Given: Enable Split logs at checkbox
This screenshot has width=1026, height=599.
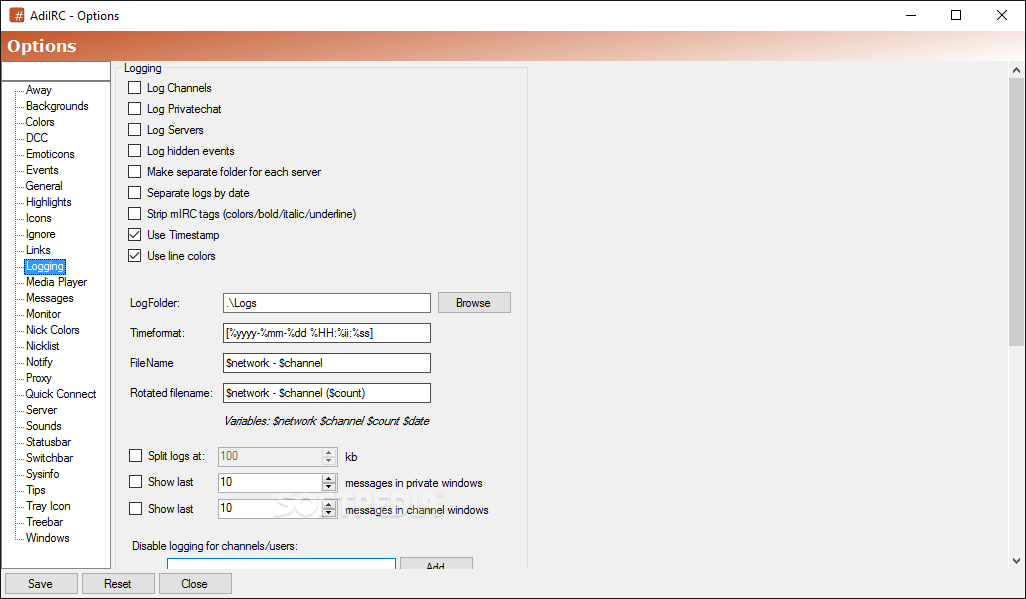Looking at the screenshot, I should coord(135,456).
